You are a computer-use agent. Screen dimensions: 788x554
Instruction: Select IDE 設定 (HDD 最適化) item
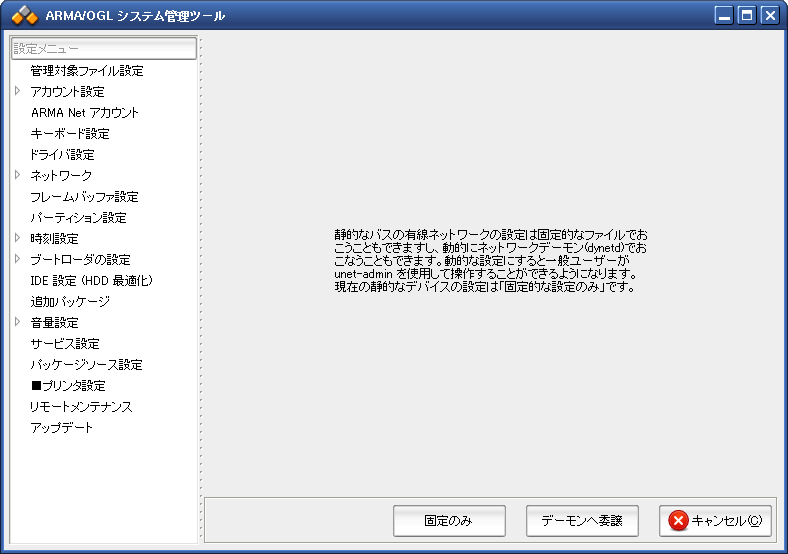[x=91, y=281]
